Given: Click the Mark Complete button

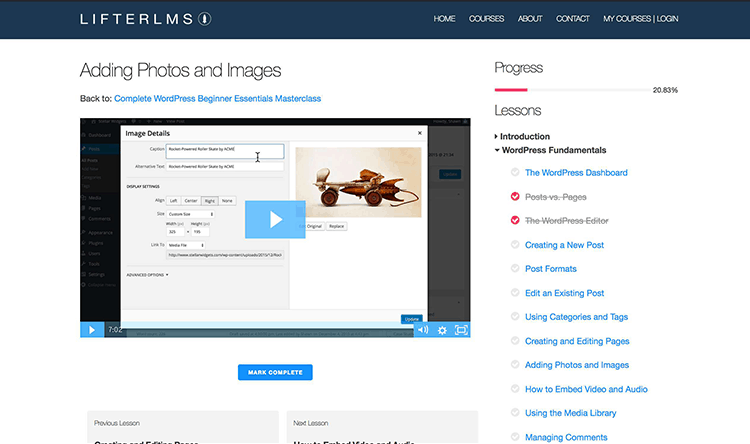Looking at the screenshot, I should [x=275, y=372].
